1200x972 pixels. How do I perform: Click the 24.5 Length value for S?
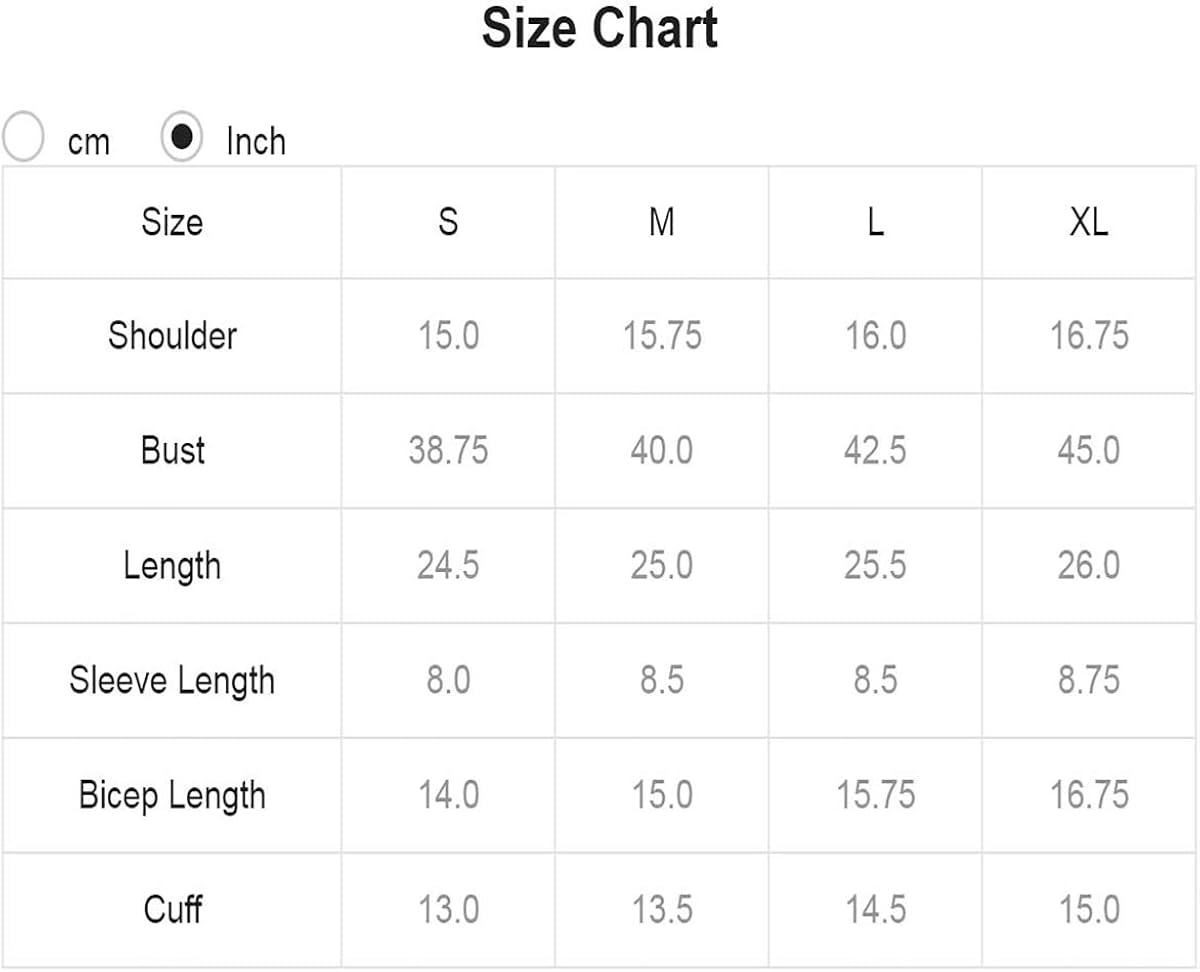pos(448,565)
